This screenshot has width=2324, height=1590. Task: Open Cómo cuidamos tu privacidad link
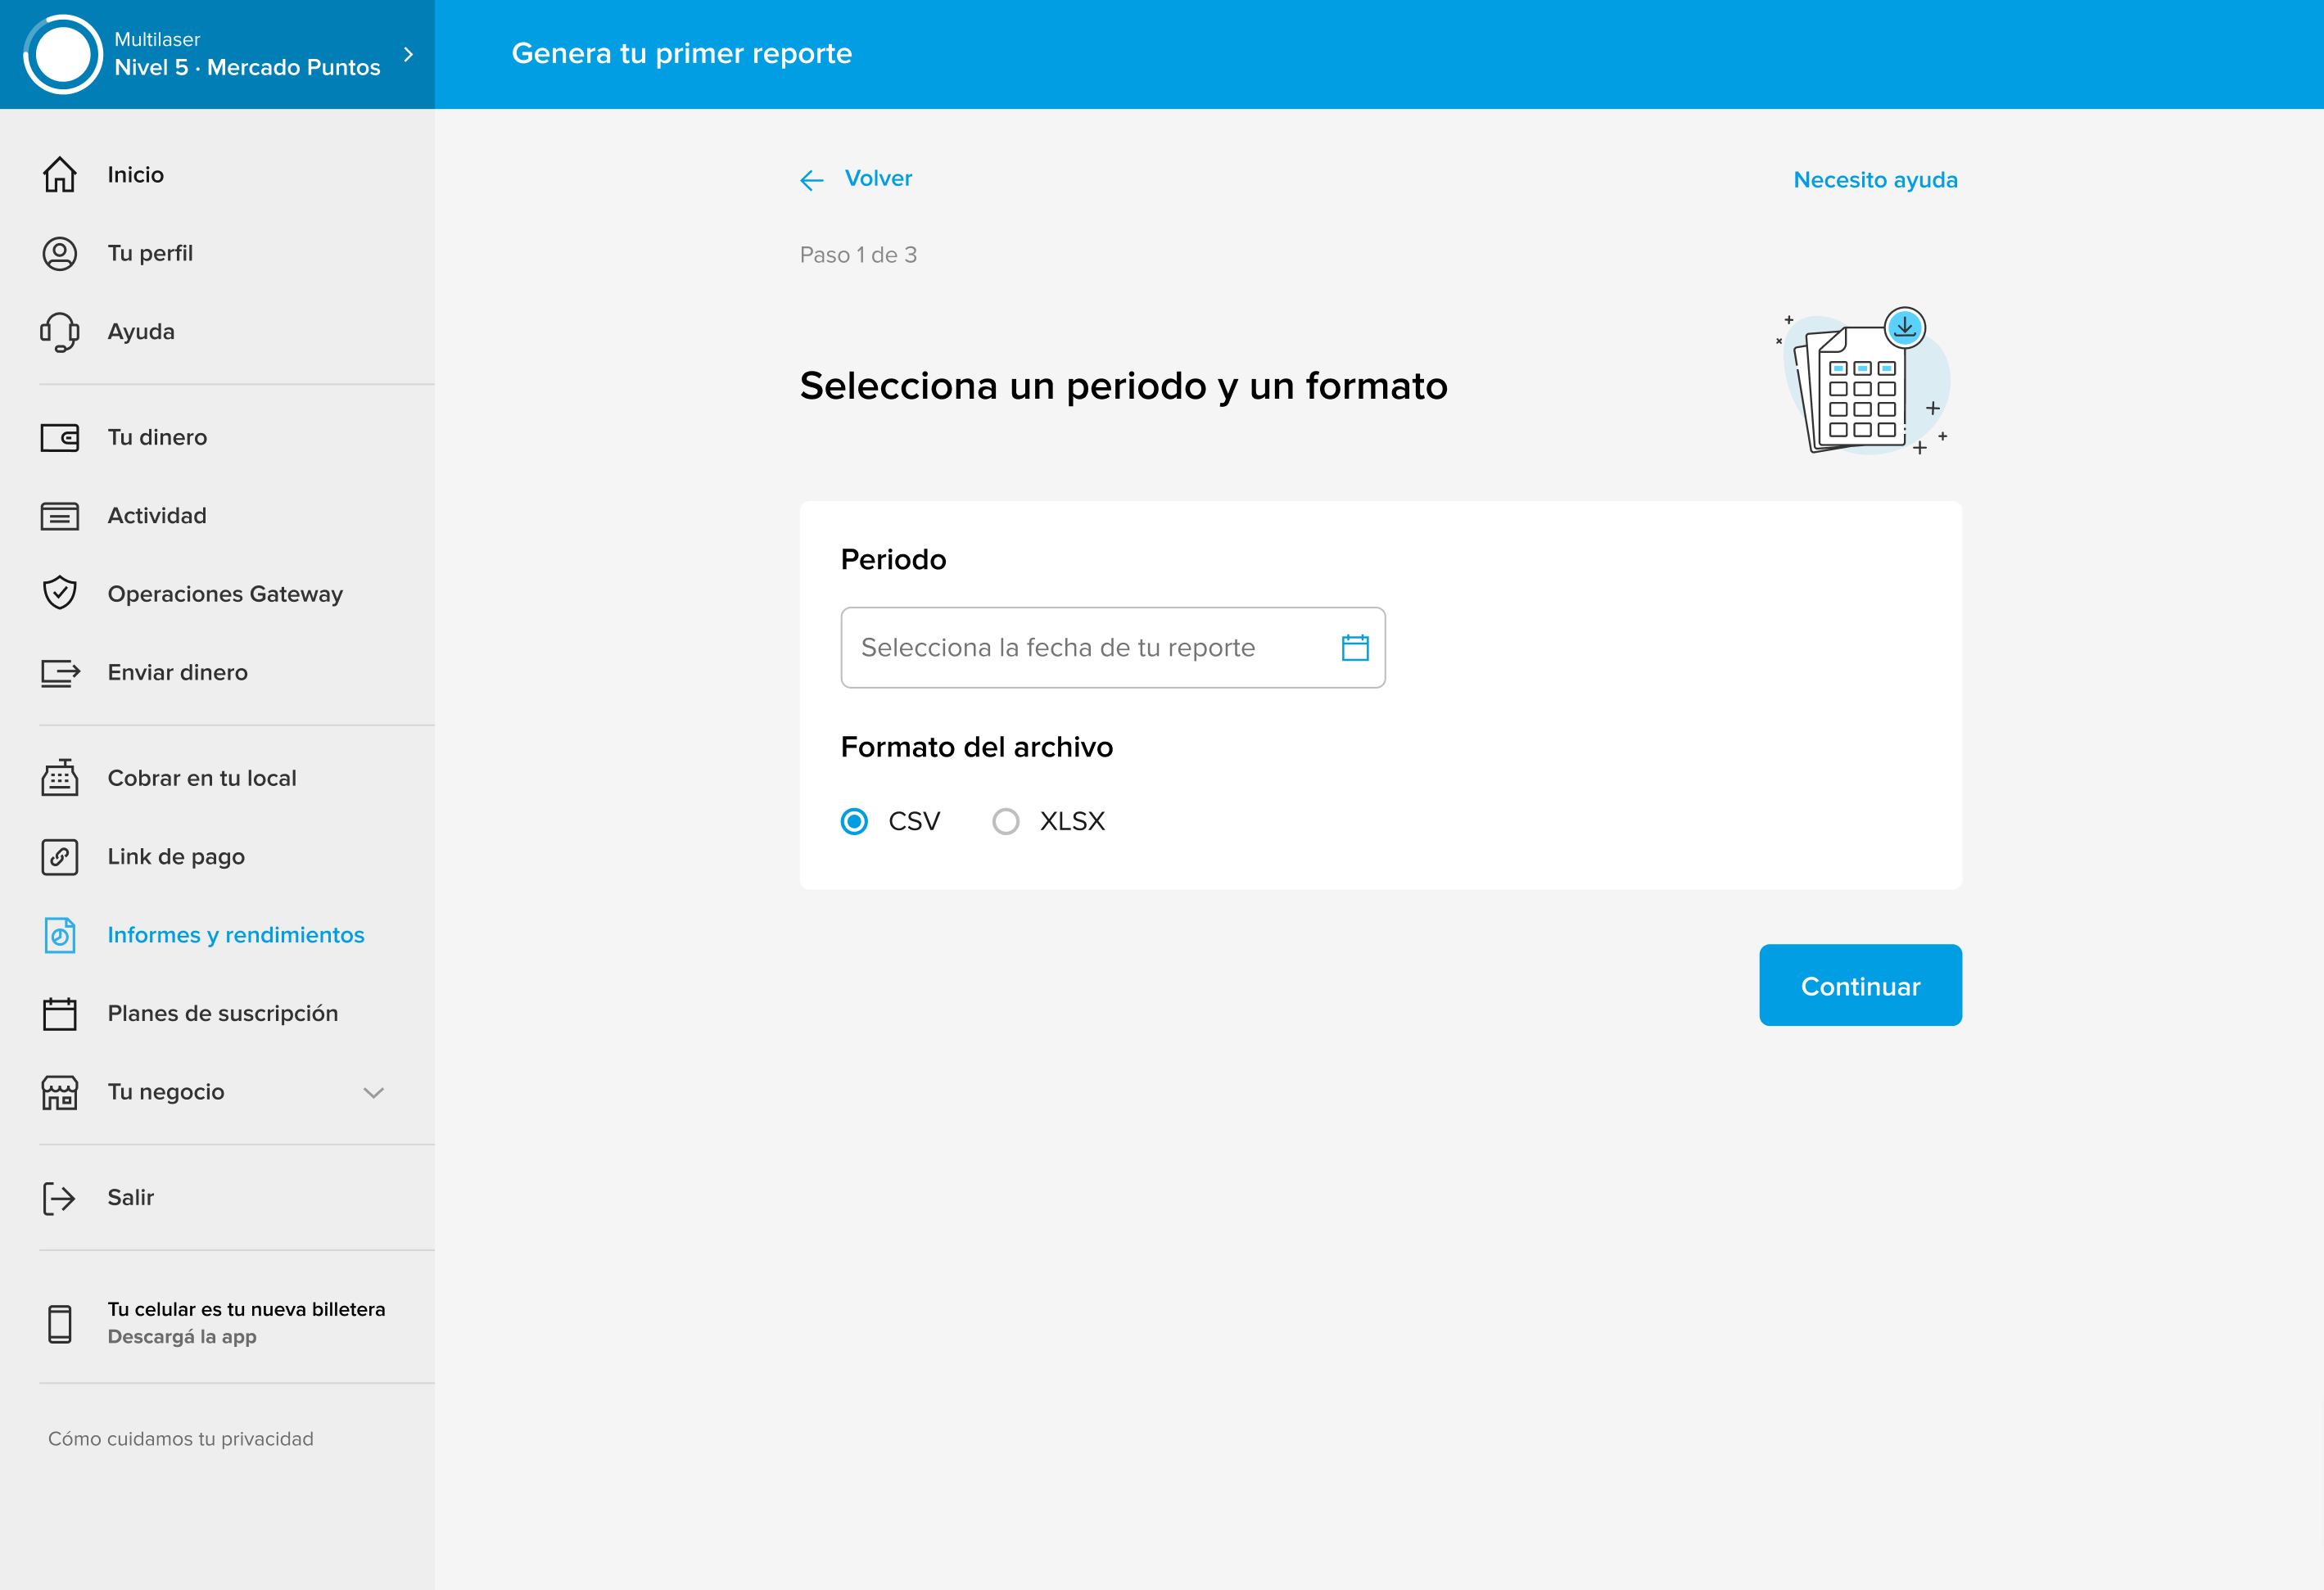[181, 1439]
